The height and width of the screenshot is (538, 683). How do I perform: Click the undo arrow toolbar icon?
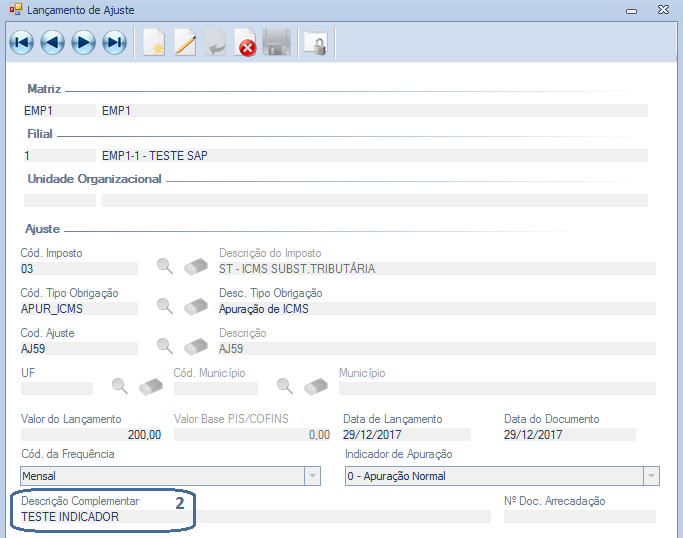[x=216, y=43]
